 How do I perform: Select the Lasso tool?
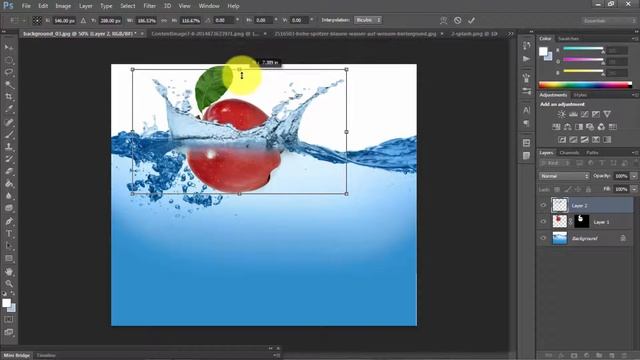coord(9,72)
